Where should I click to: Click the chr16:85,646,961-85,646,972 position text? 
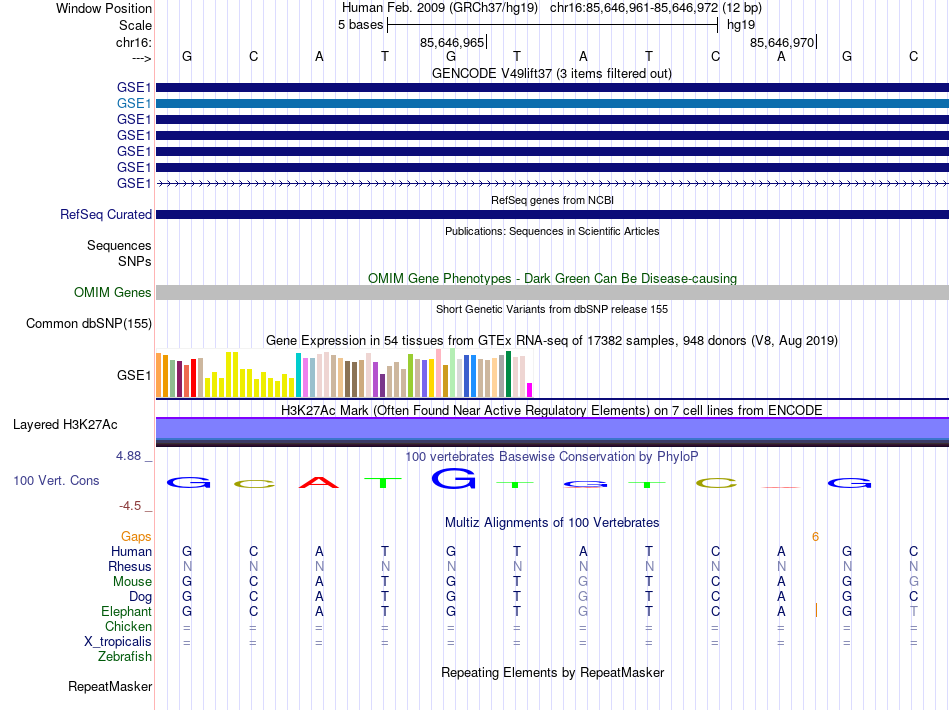(x=634, y=8)
